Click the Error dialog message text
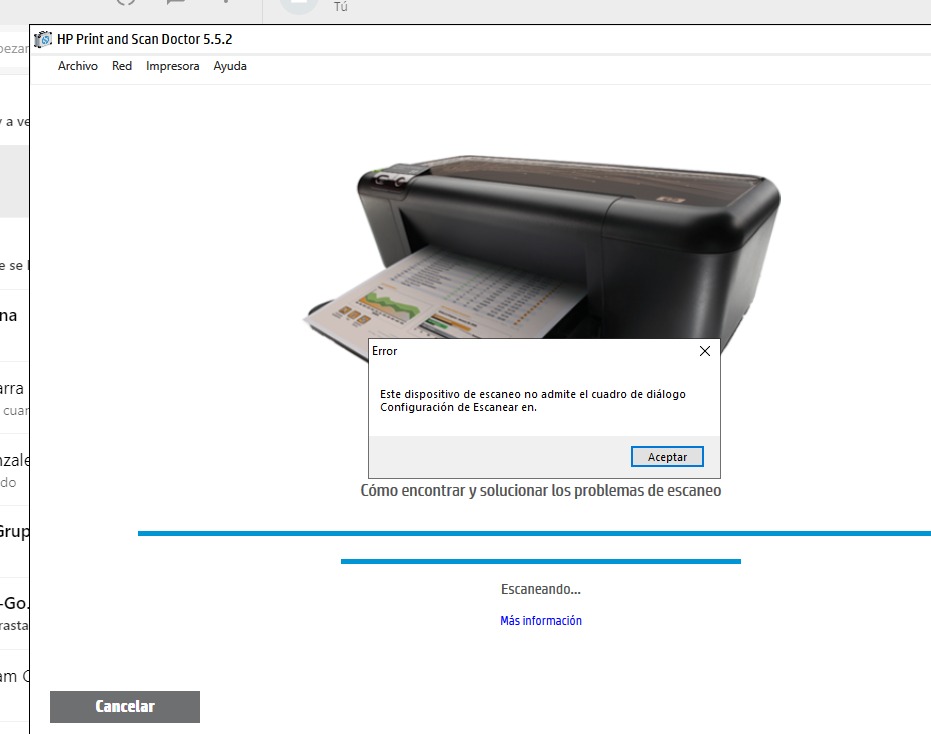The image size is (931, 734). click(x=533, y=401)
